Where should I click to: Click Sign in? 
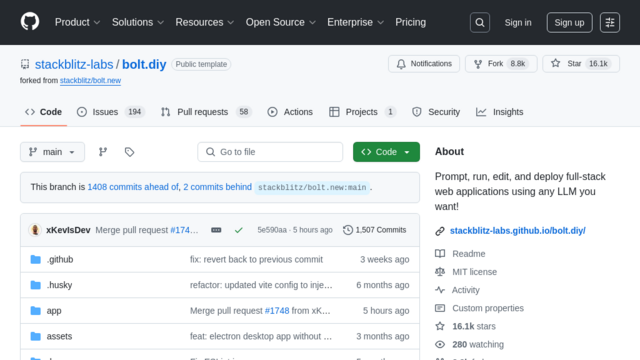(518, 22)
